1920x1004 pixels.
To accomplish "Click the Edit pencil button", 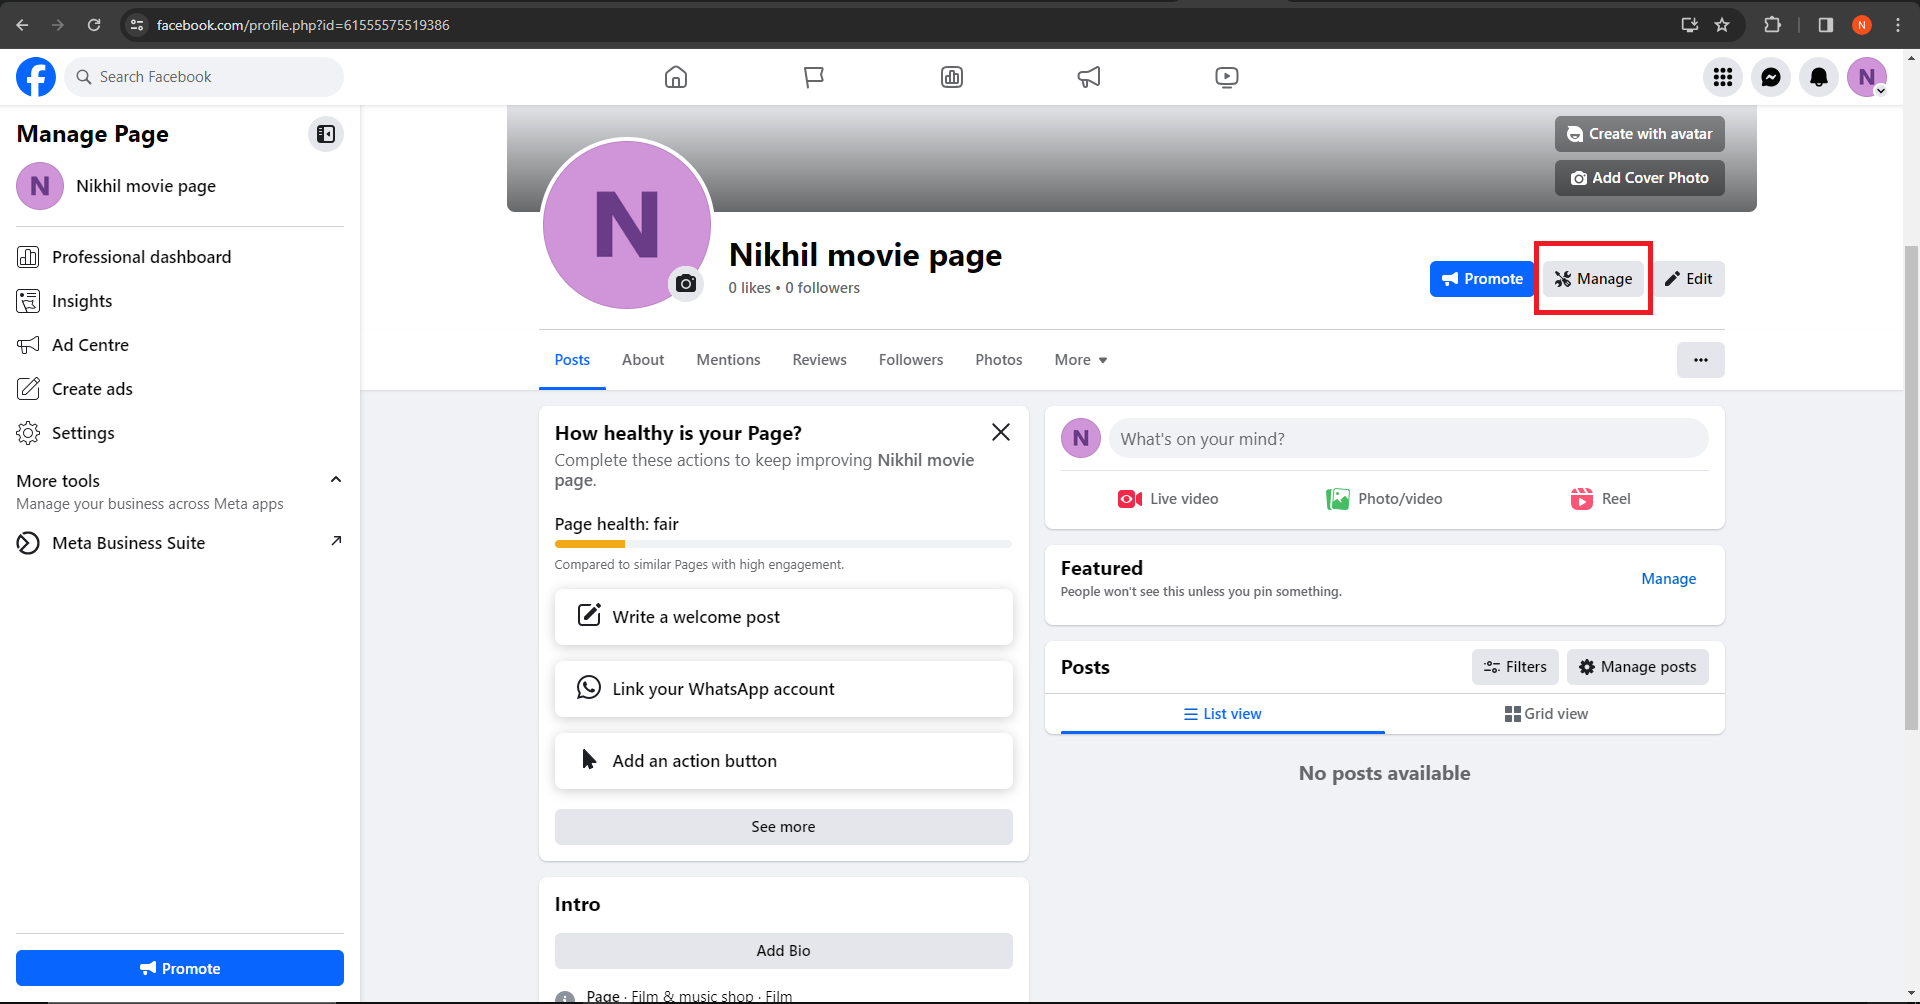I will [x=1689, y=279].
